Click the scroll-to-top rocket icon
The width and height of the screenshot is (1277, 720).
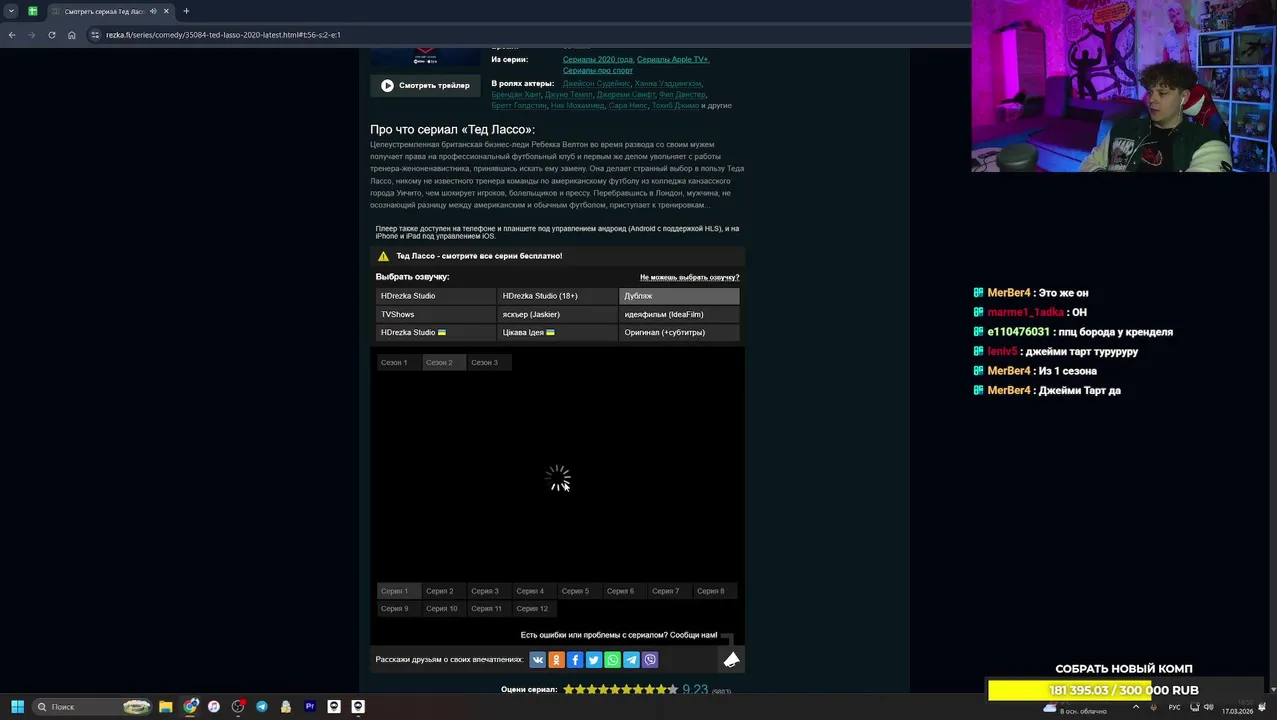click(x=731, y=660)
